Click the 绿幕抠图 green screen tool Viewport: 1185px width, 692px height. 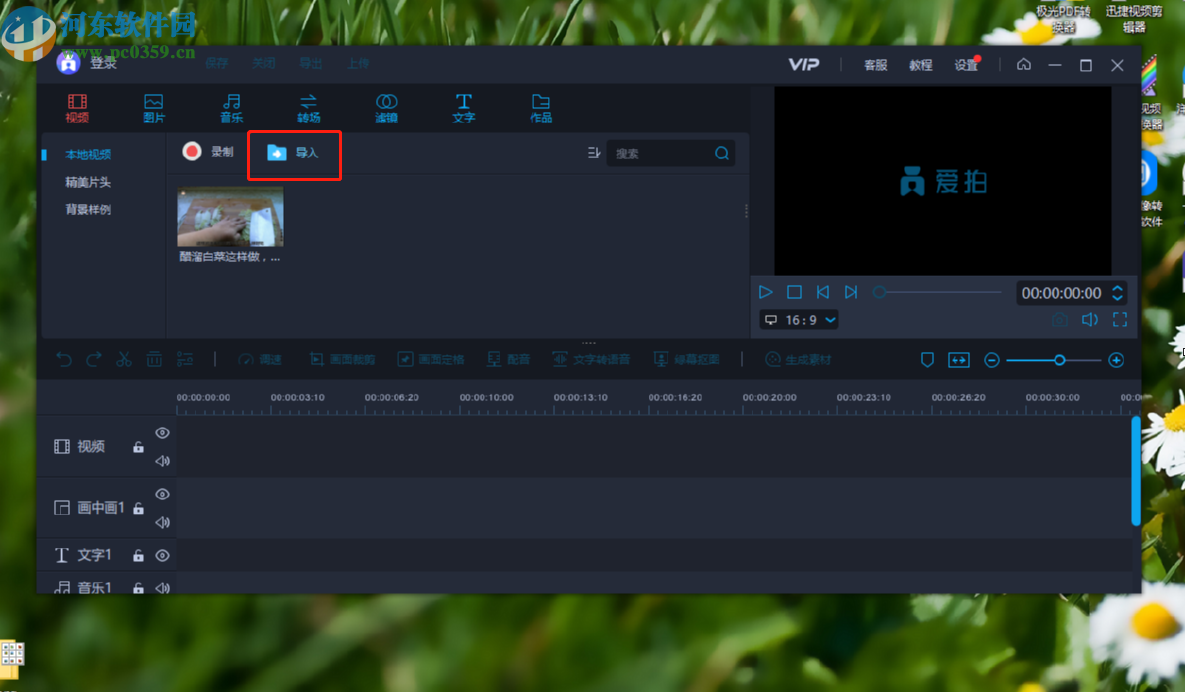tap(686, 360)
